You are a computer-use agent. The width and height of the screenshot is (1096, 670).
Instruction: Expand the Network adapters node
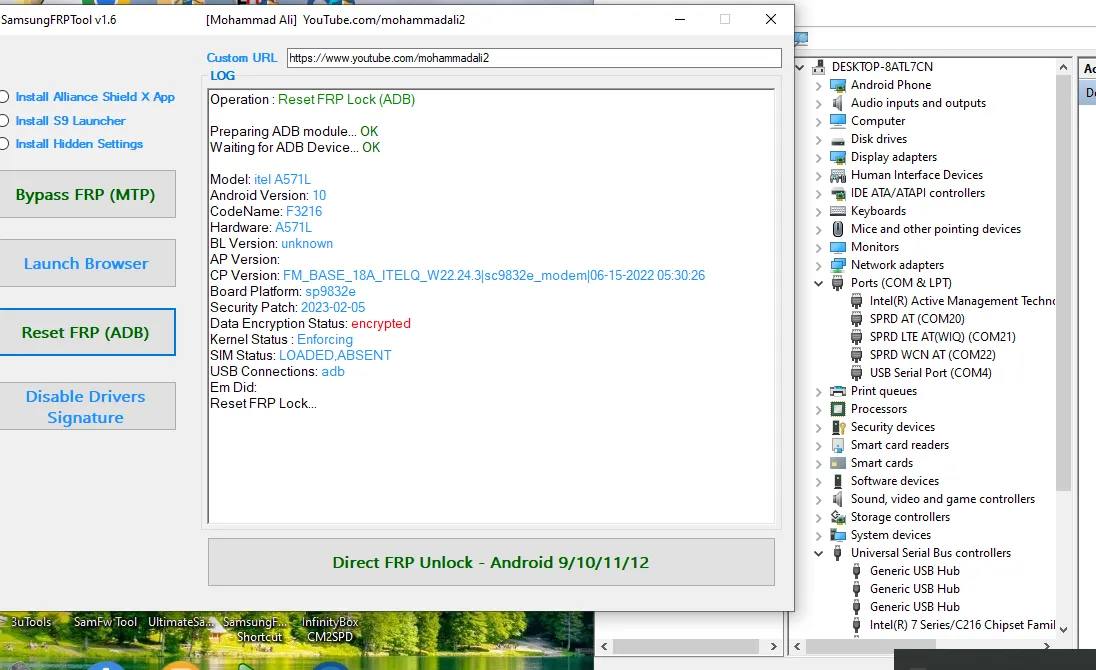819,265
